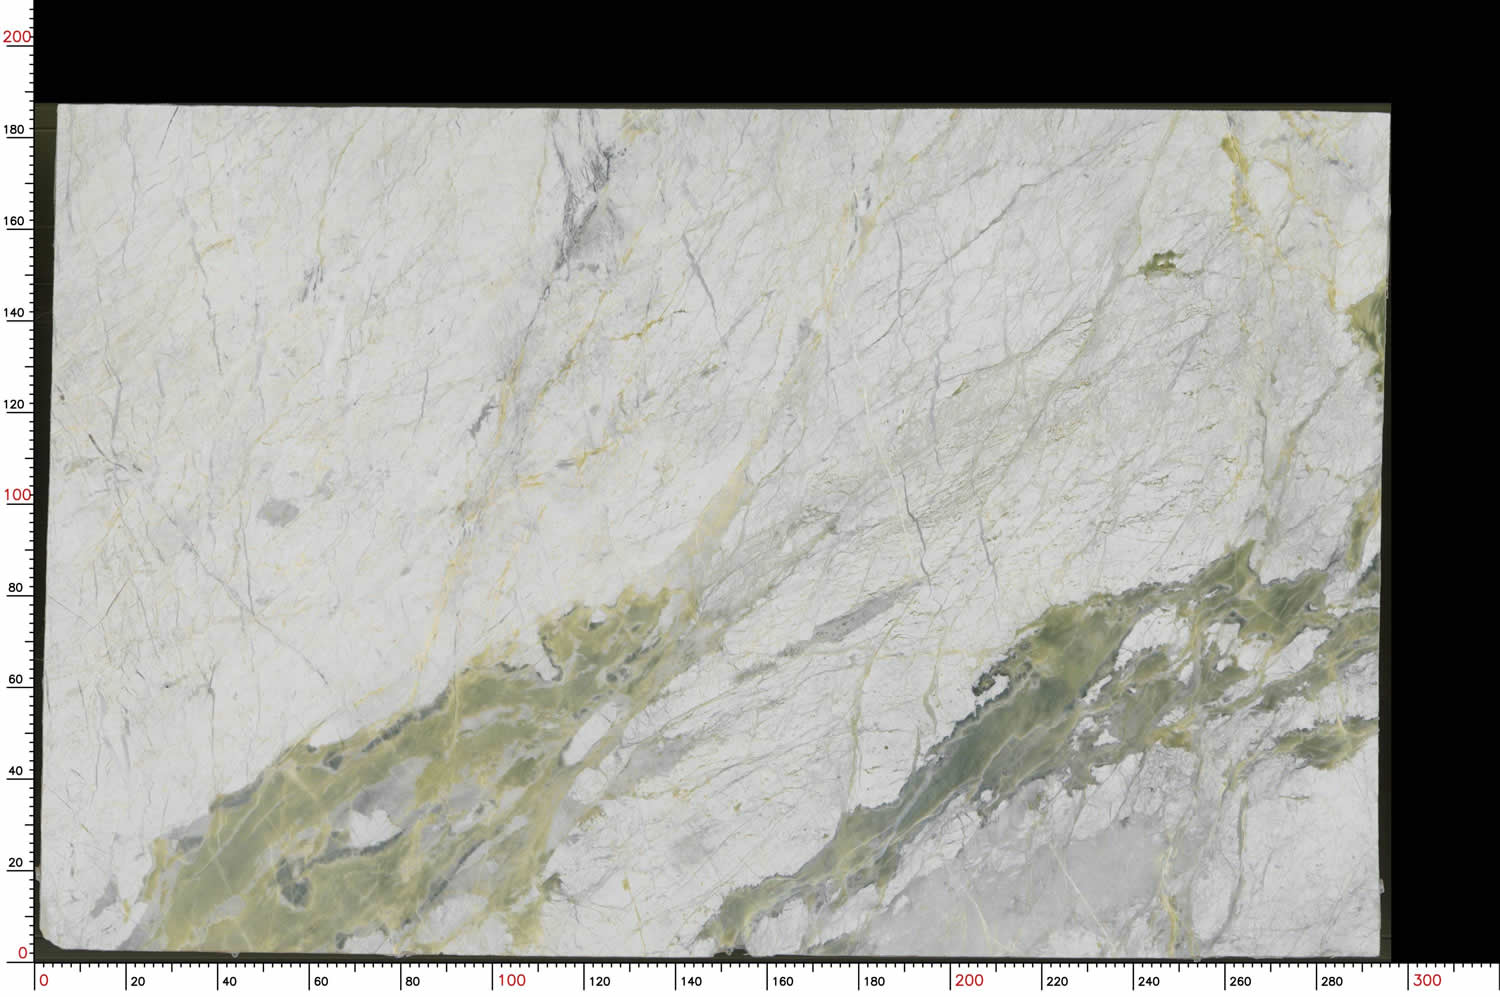Click the red 200 label on horizontal ruler
Viewport: 1500px width, 997px height.
coord(968,980)
